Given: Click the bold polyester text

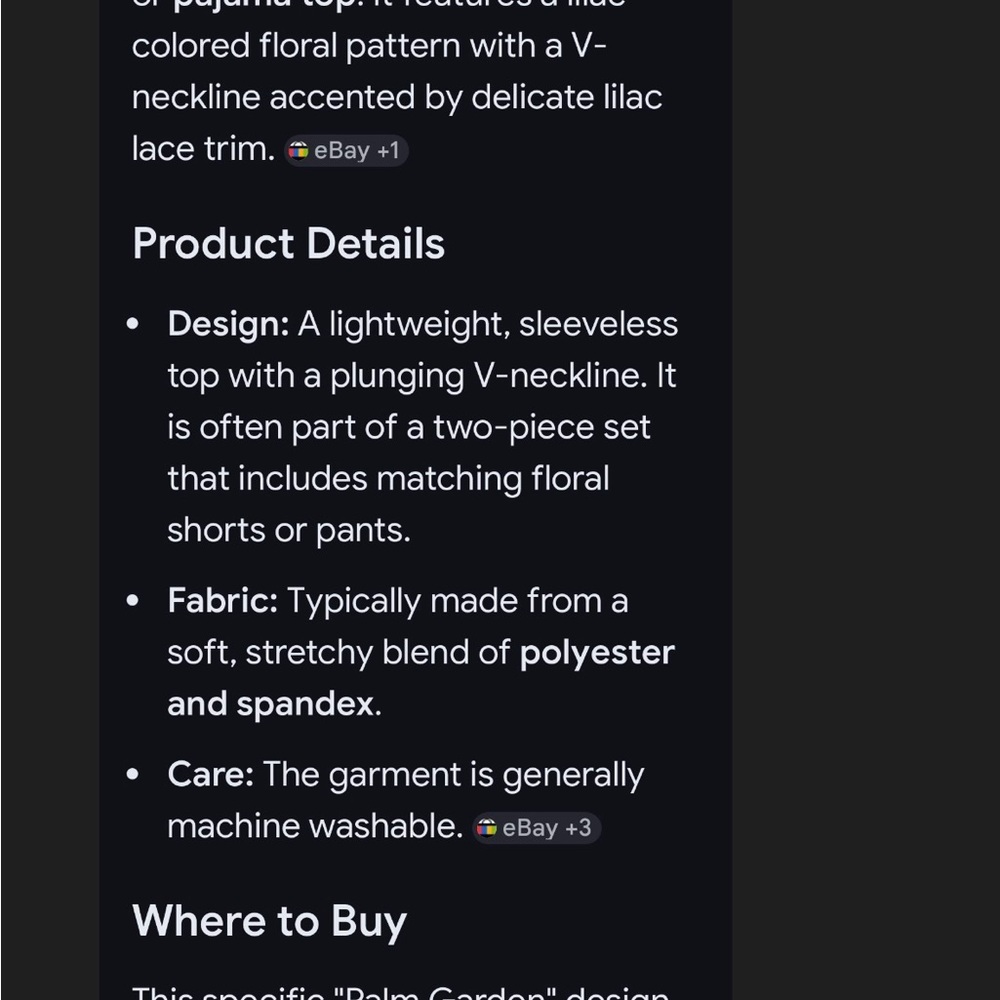Looking at the screenshot, I should tap(597, 653).
